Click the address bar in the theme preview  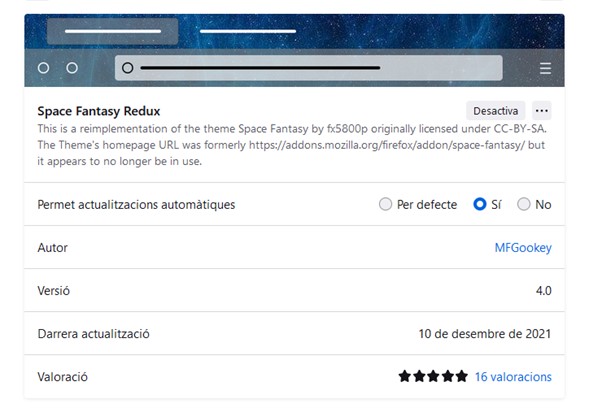(x=308, y=68)
